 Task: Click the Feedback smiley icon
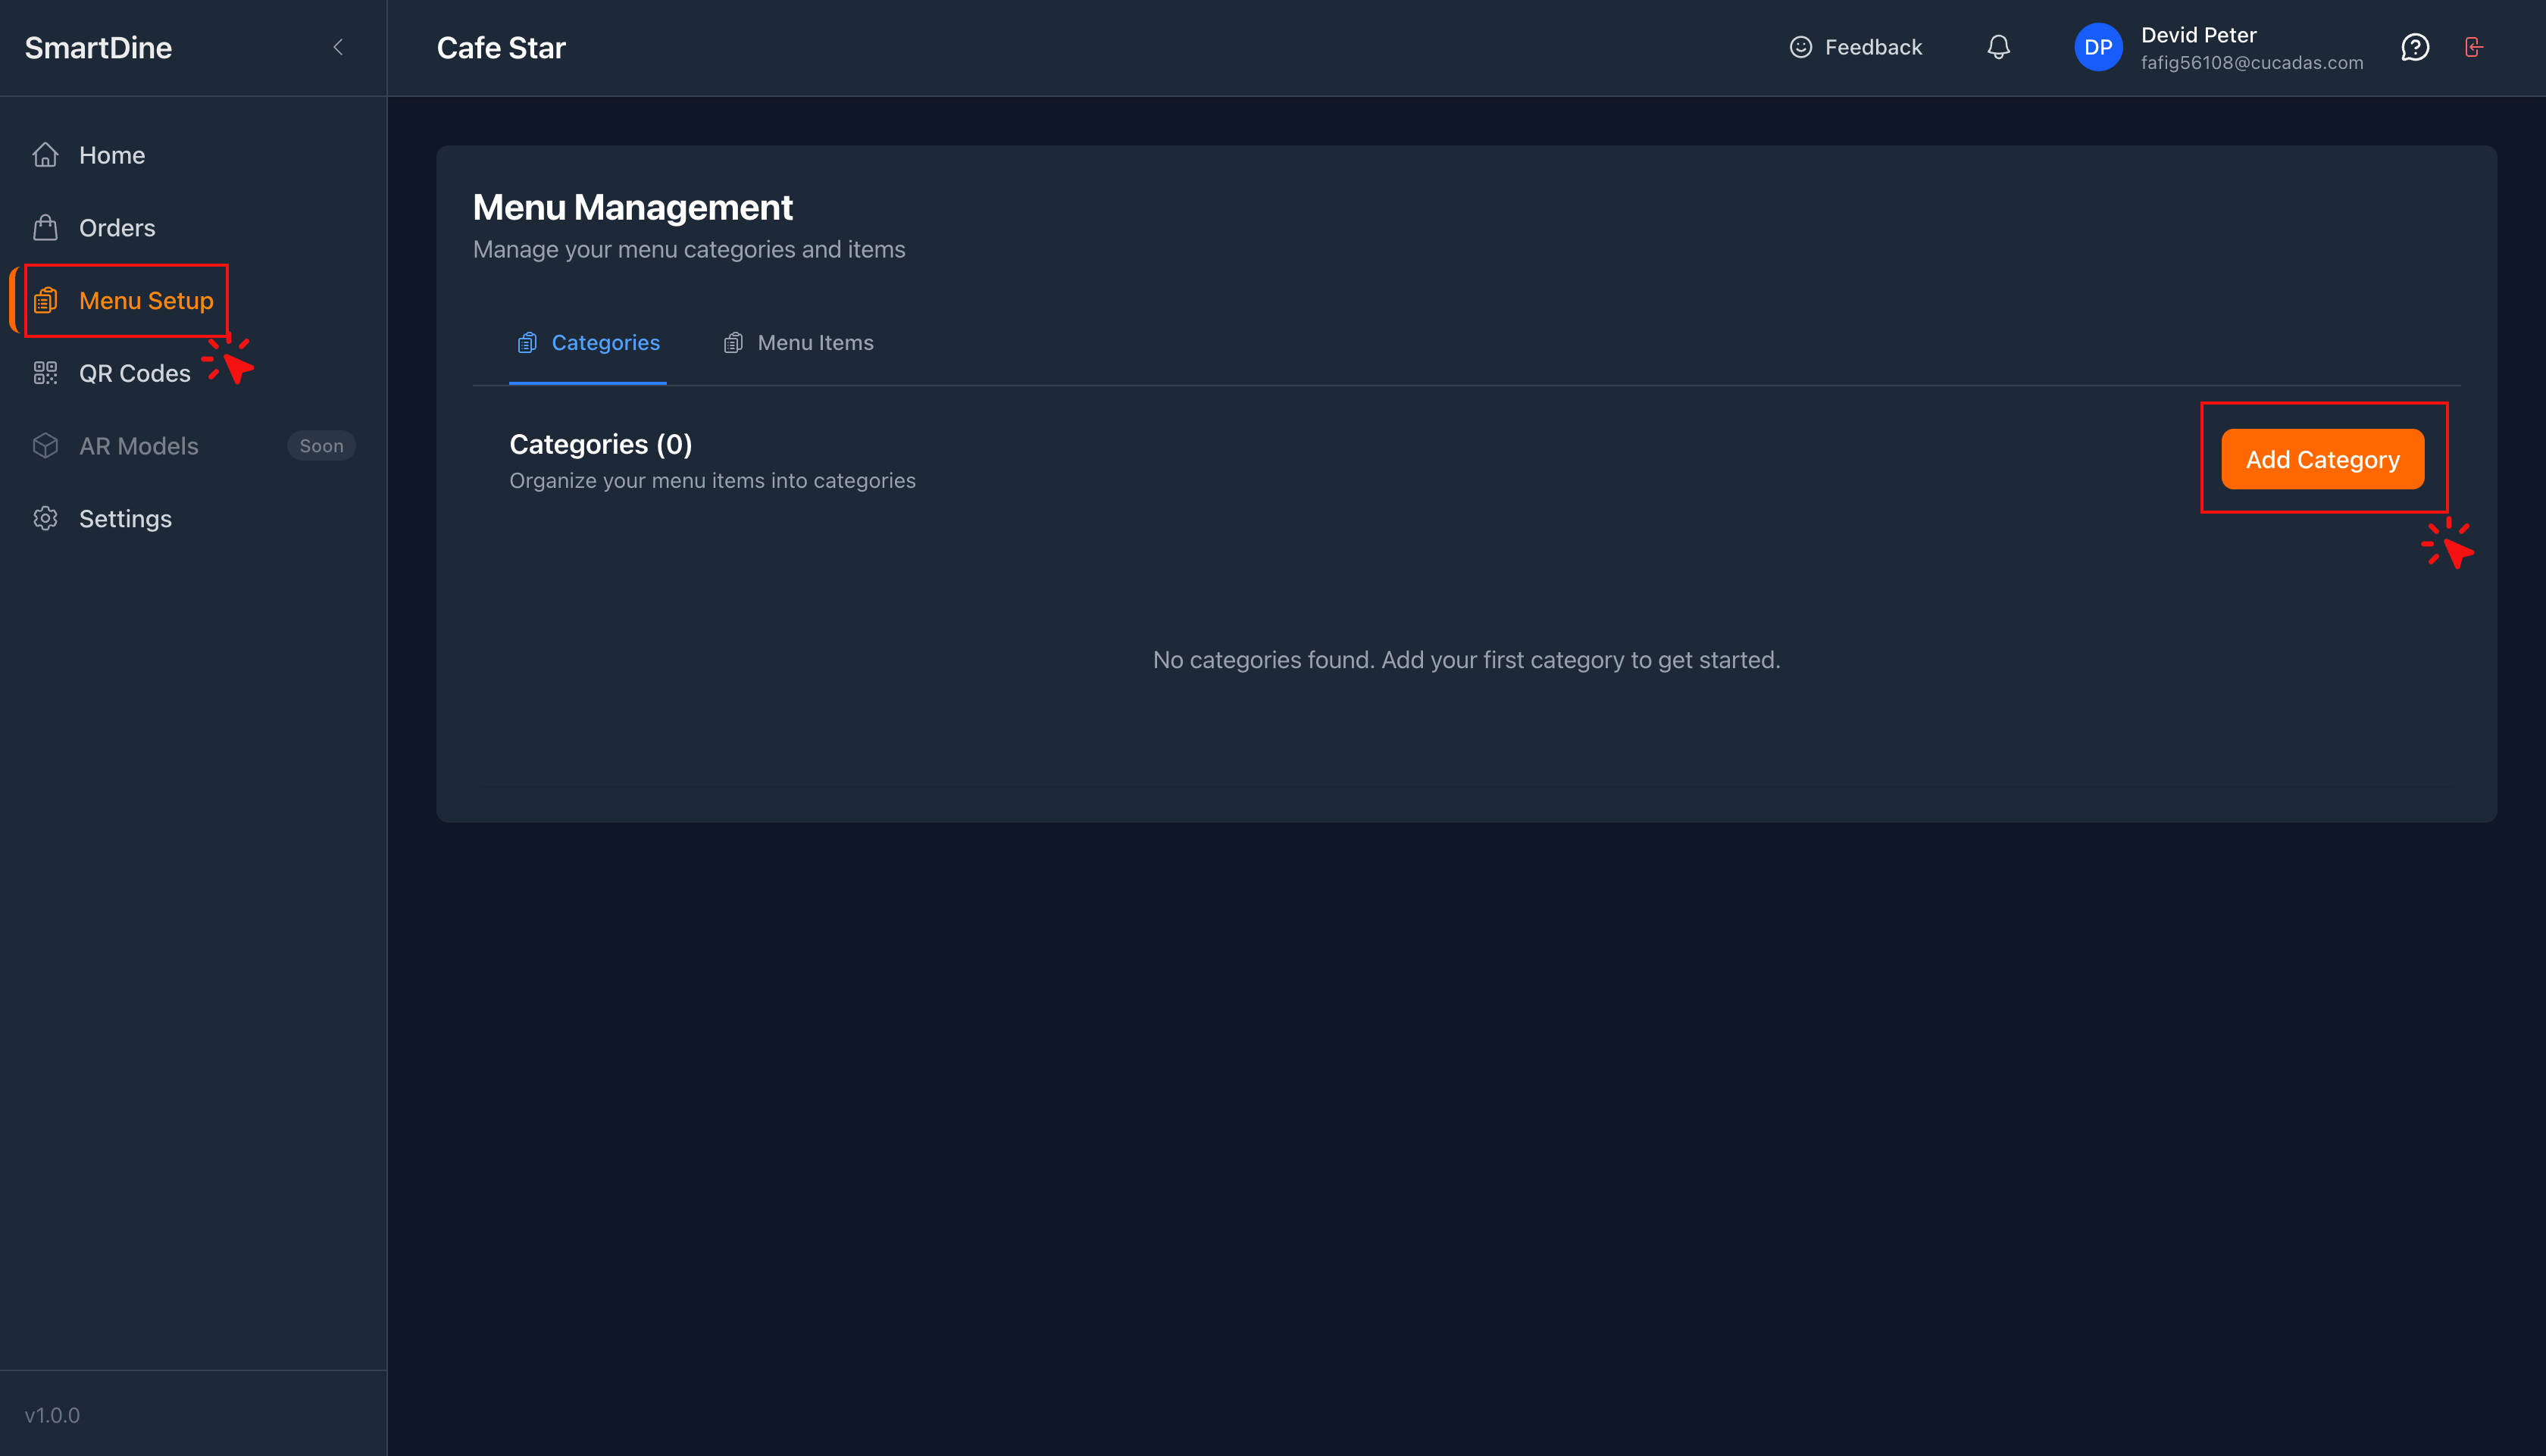coord(1800,47)
